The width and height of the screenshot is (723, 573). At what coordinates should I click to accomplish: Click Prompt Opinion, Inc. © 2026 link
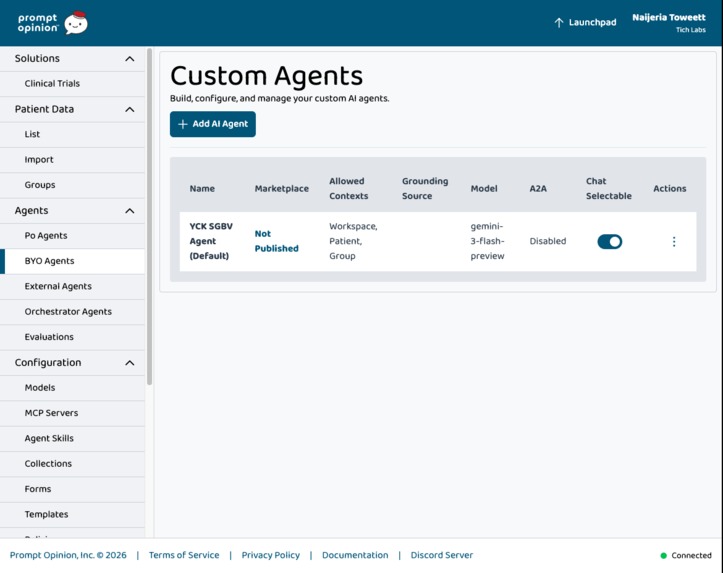[x=68, y=555]
